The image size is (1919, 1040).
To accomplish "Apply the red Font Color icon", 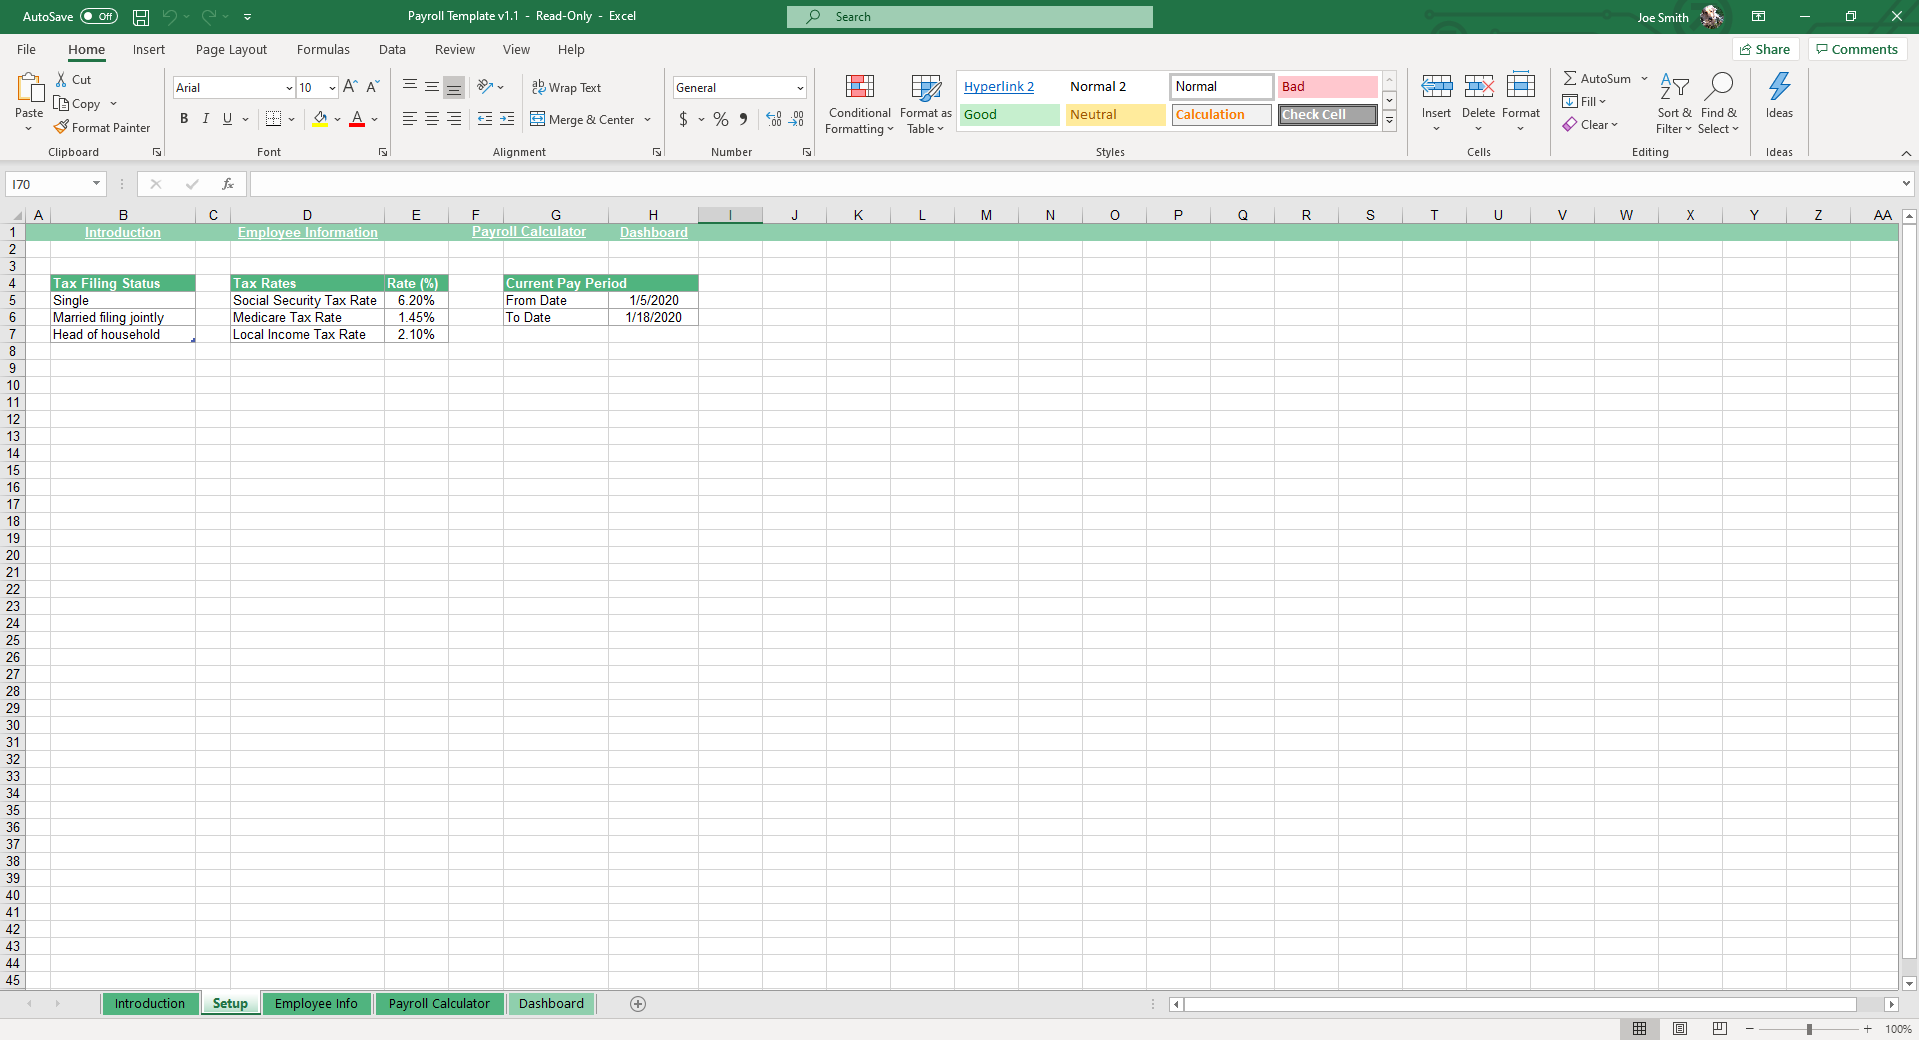I will [357, 119].
